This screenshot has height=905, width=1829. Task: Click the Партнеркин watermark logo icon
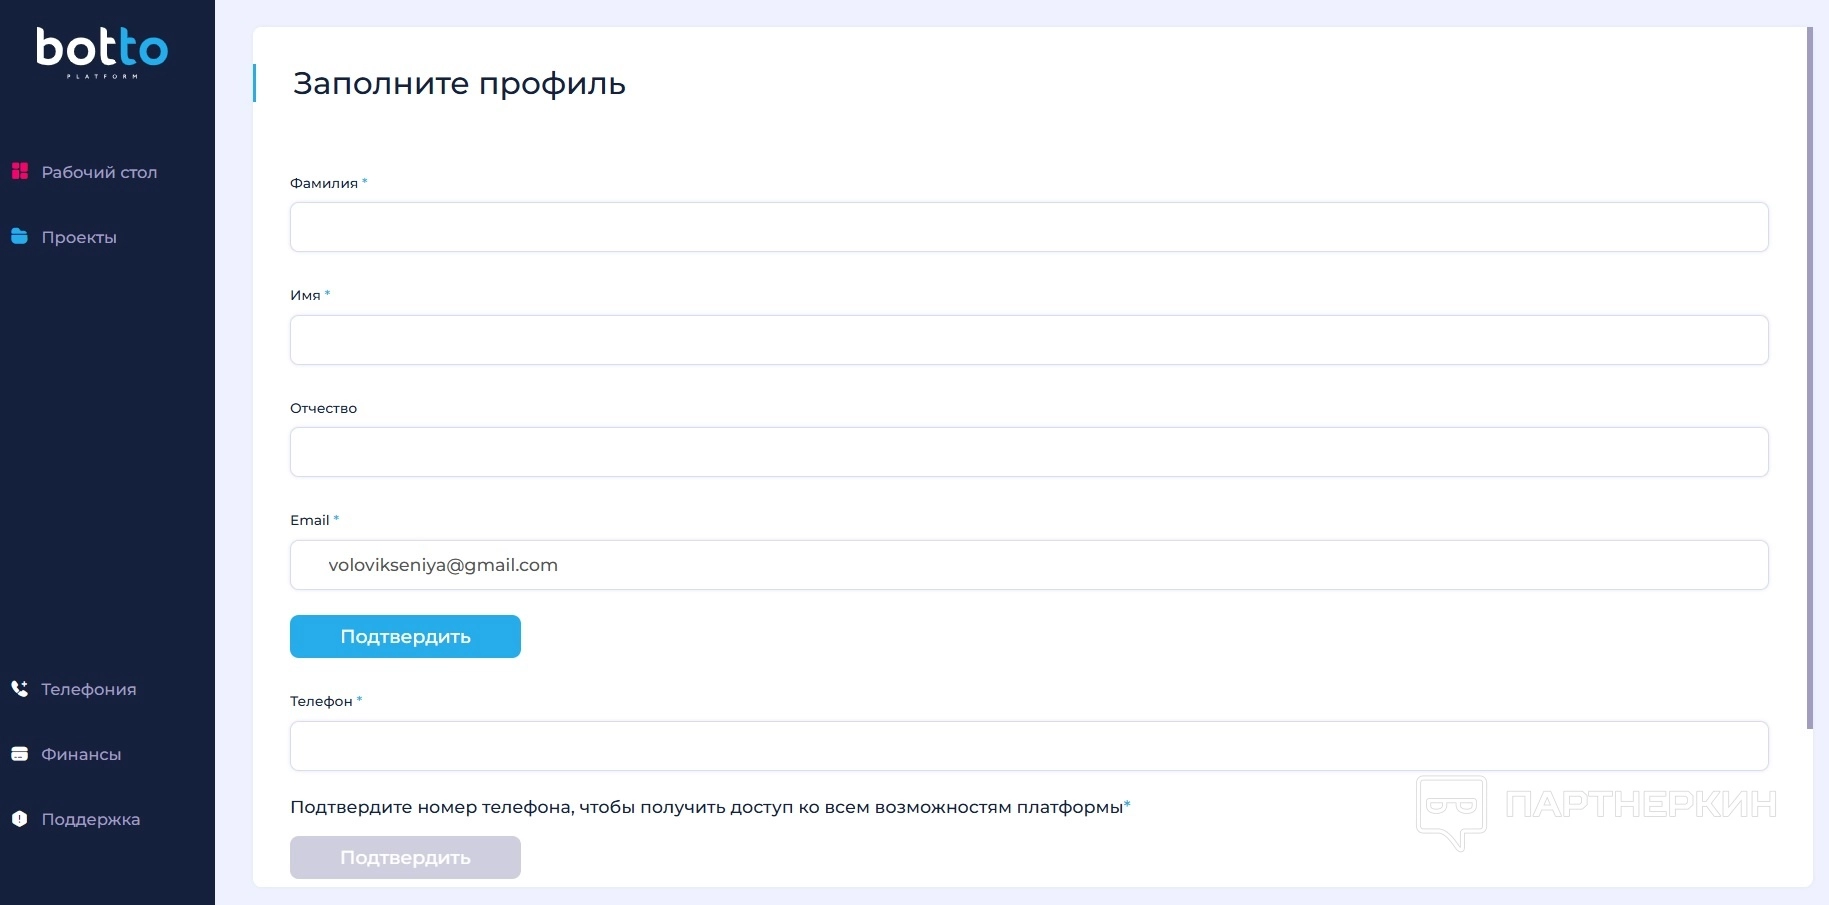[x=1451, y=808]
